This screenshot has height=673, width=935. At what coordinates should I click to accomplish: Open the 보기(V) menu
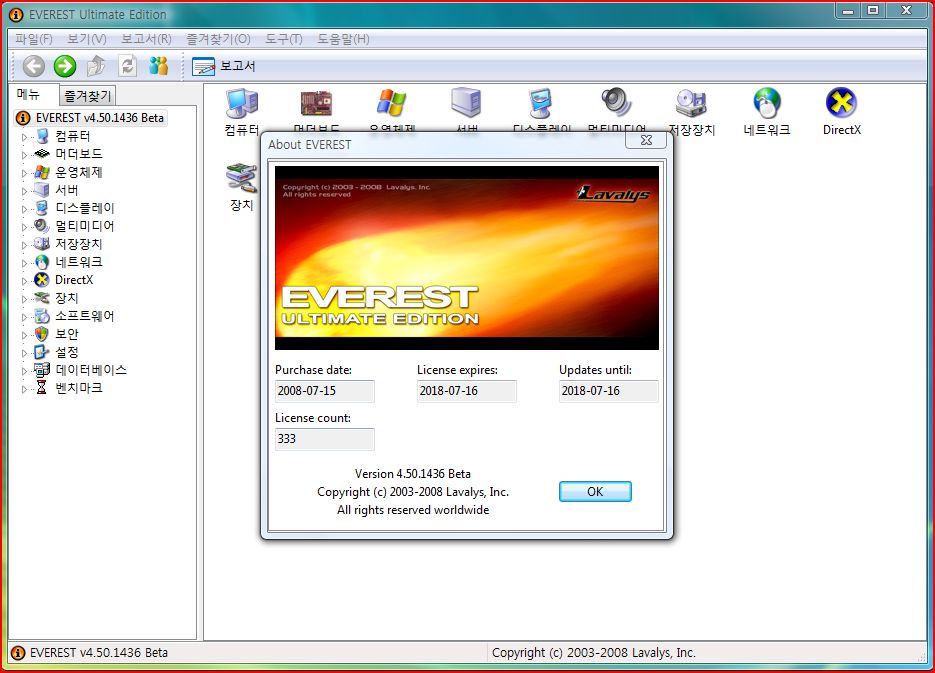tap(86, 39)
